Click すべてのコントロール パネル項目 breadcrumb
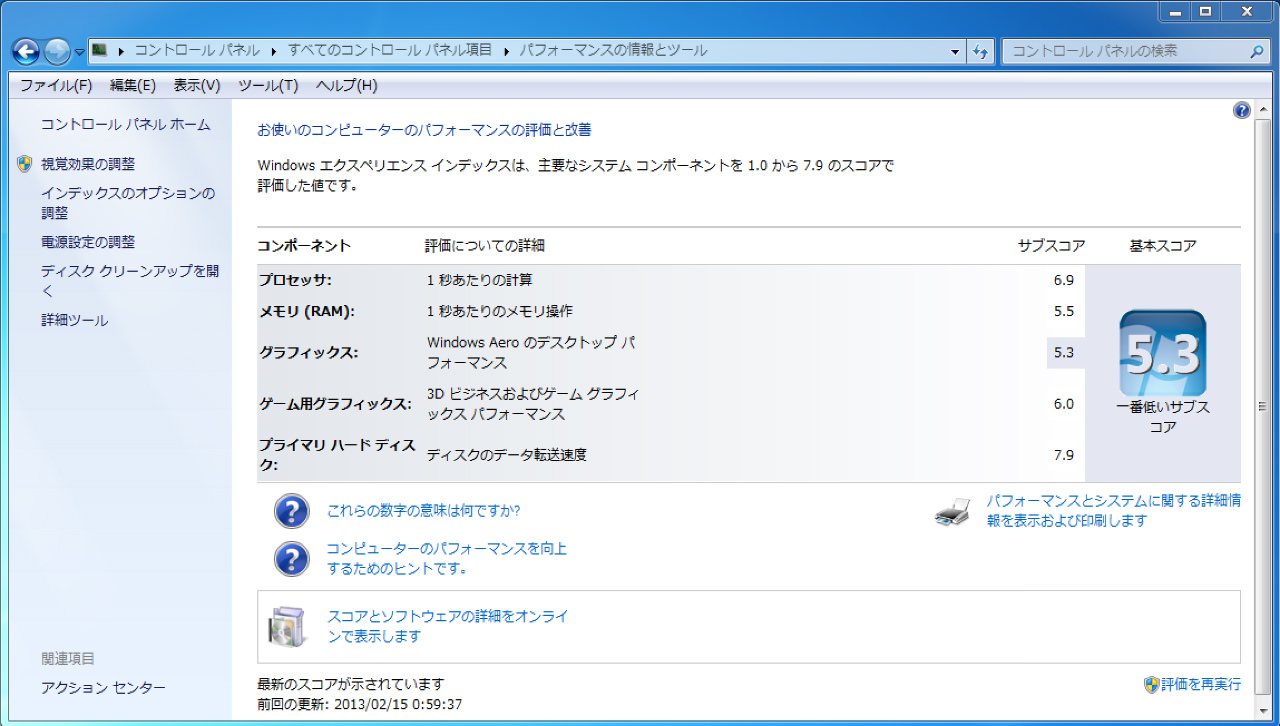The height and width of the screenshot is (726, 1280). point(390,50)
